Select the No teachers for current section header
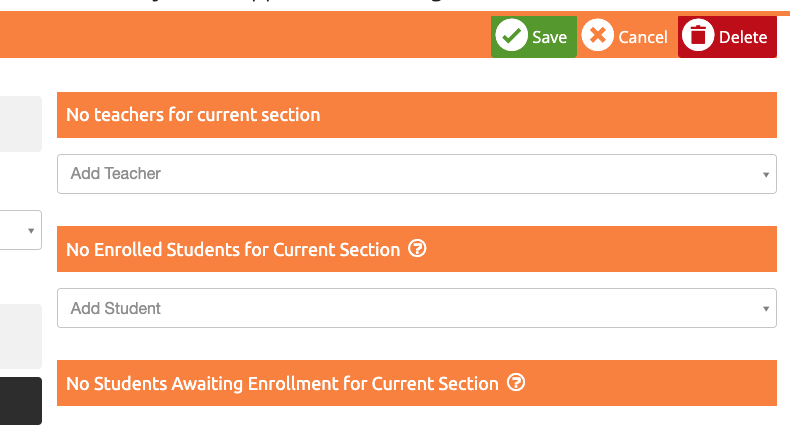 pyautogui.click(x=417, y=115)
